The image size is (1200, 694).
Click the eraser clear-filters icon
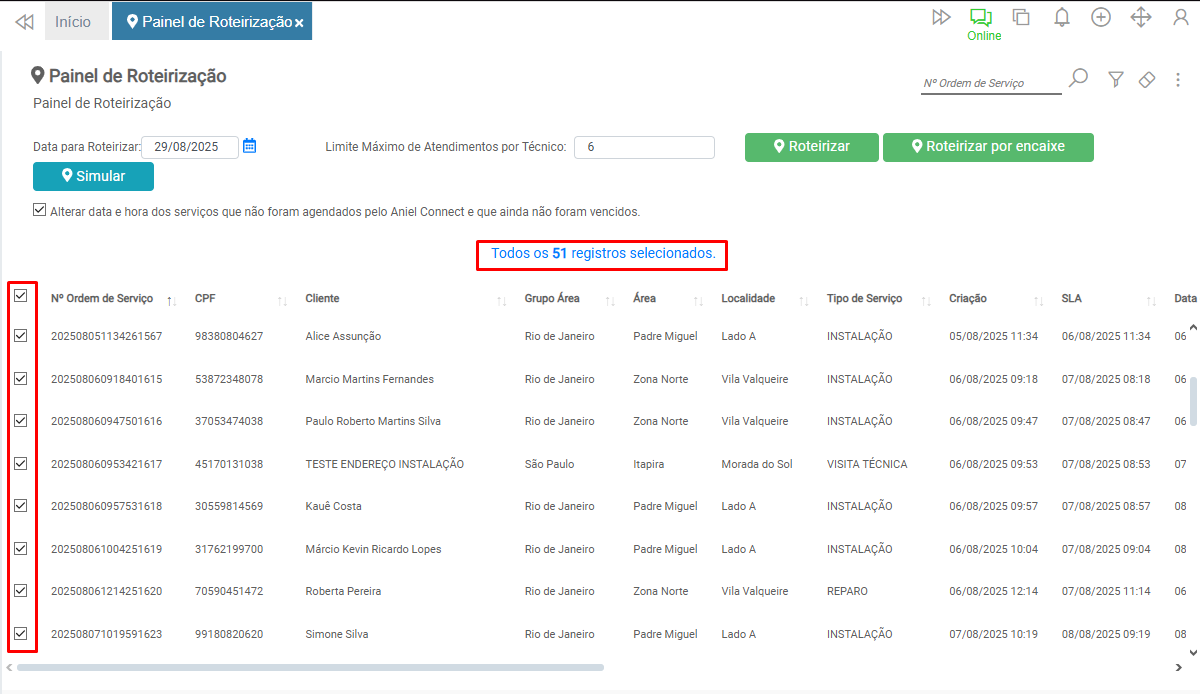click(x=1147, y=80)
